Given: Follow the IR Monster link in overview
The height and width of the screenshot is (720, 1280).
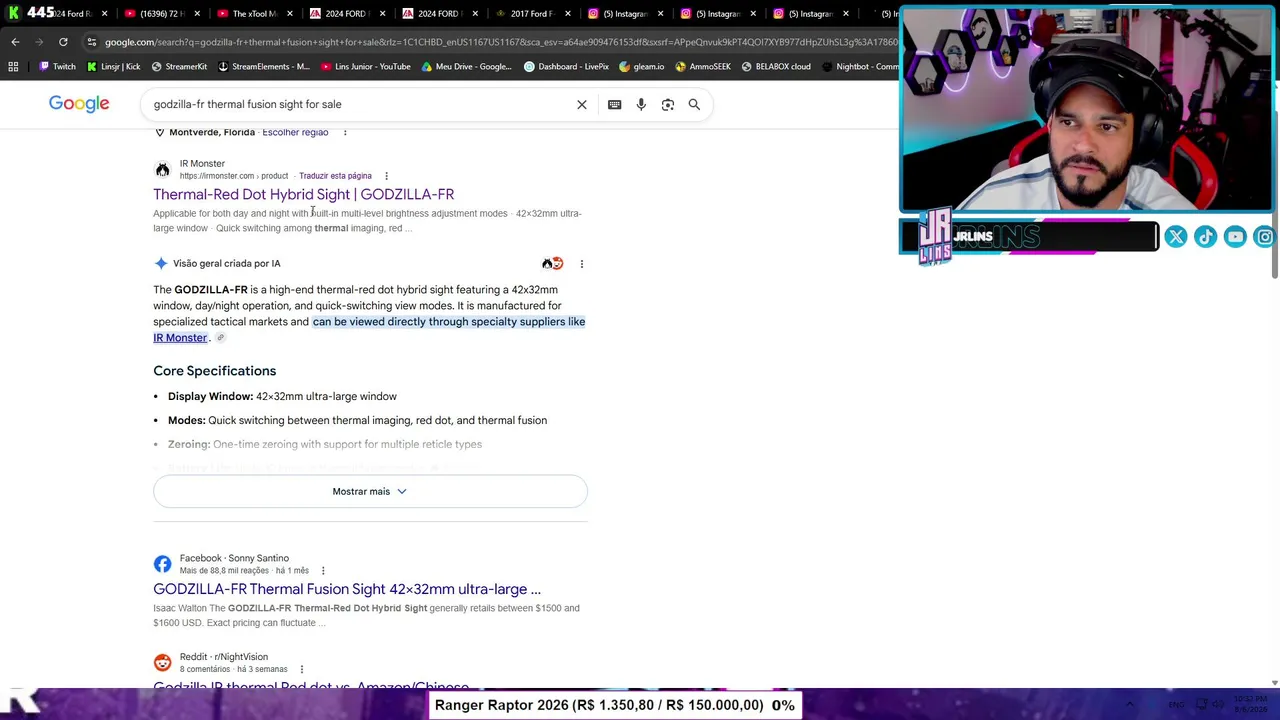Looking at the screenshot, I should coord(180,338).
